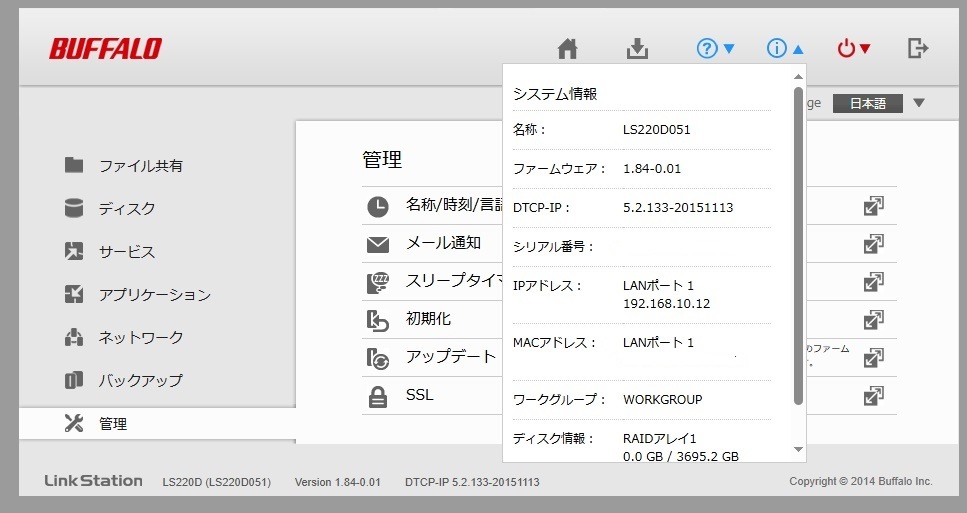967x513 pixels.
Task: Click the サービス sidebar icon
Action: click(74, 251)
